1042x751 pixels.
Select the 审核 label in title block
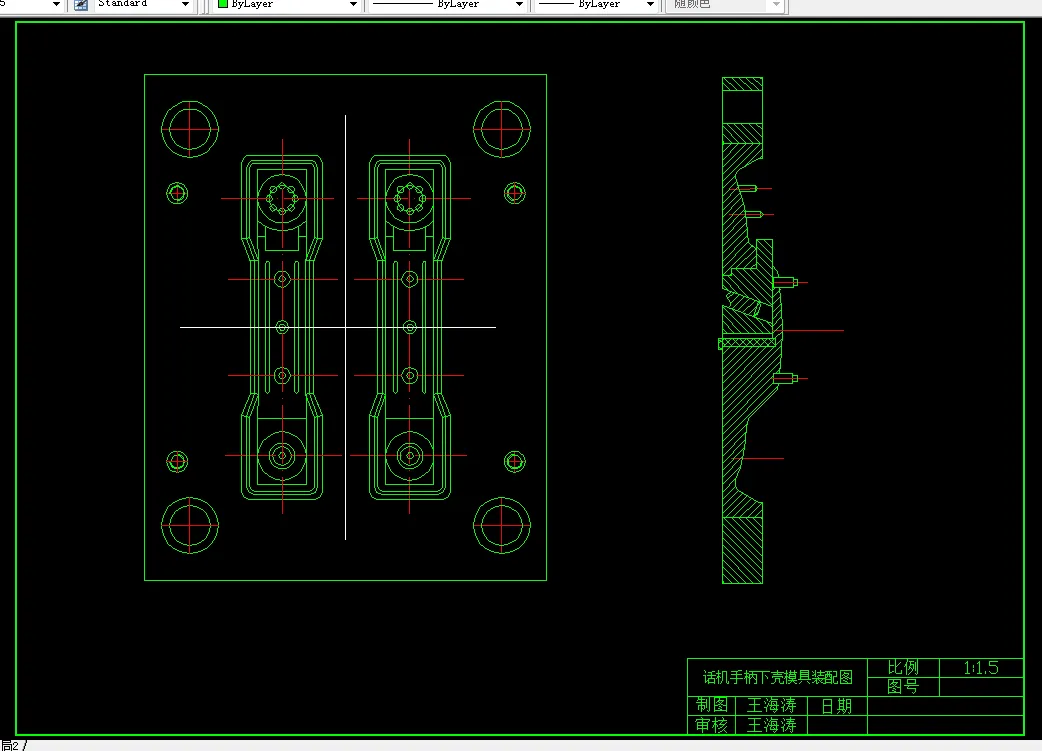[712, 725]
